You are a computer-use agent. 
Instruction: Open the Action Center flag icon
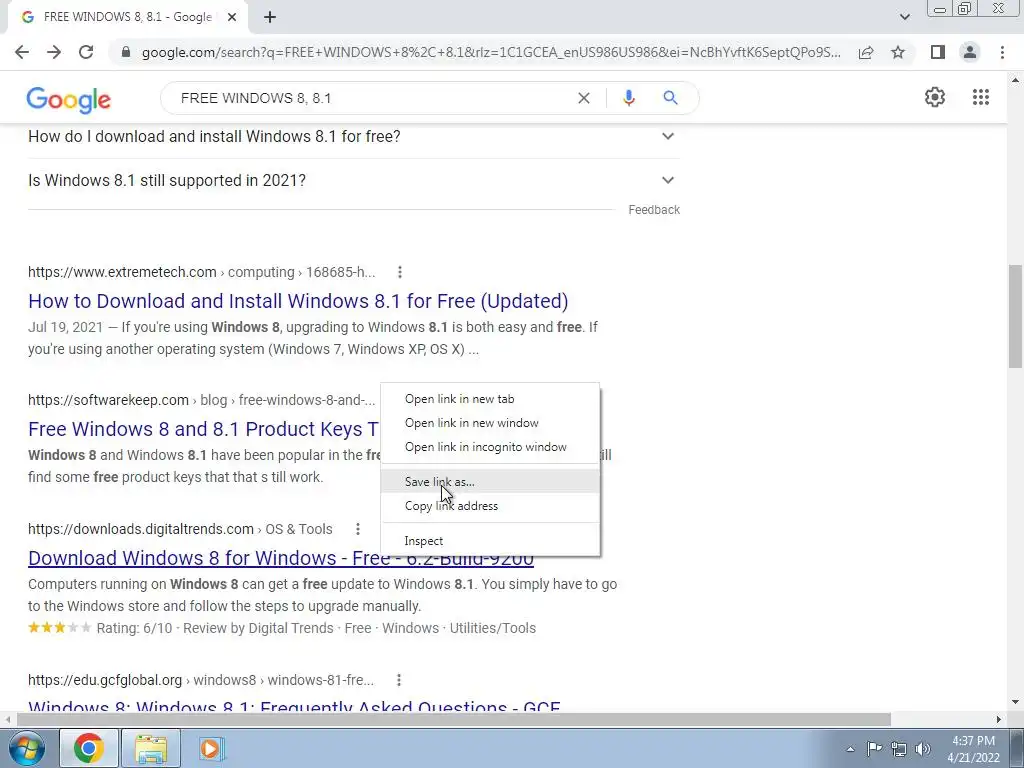(874, 748)
